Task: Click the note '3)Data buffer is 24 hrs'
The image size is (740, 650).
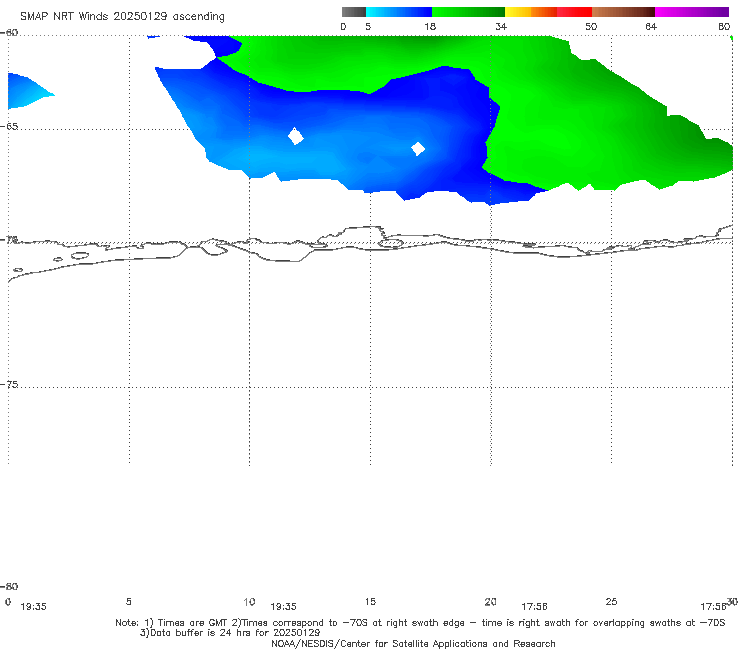Action: click(230, 633)
